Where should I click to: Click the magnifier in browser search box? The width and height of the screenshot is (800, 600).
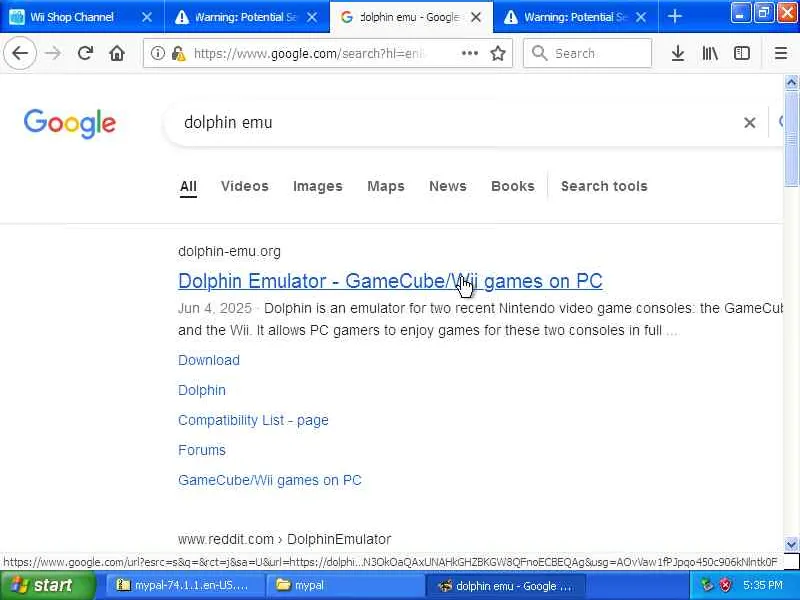click(539, 53)
